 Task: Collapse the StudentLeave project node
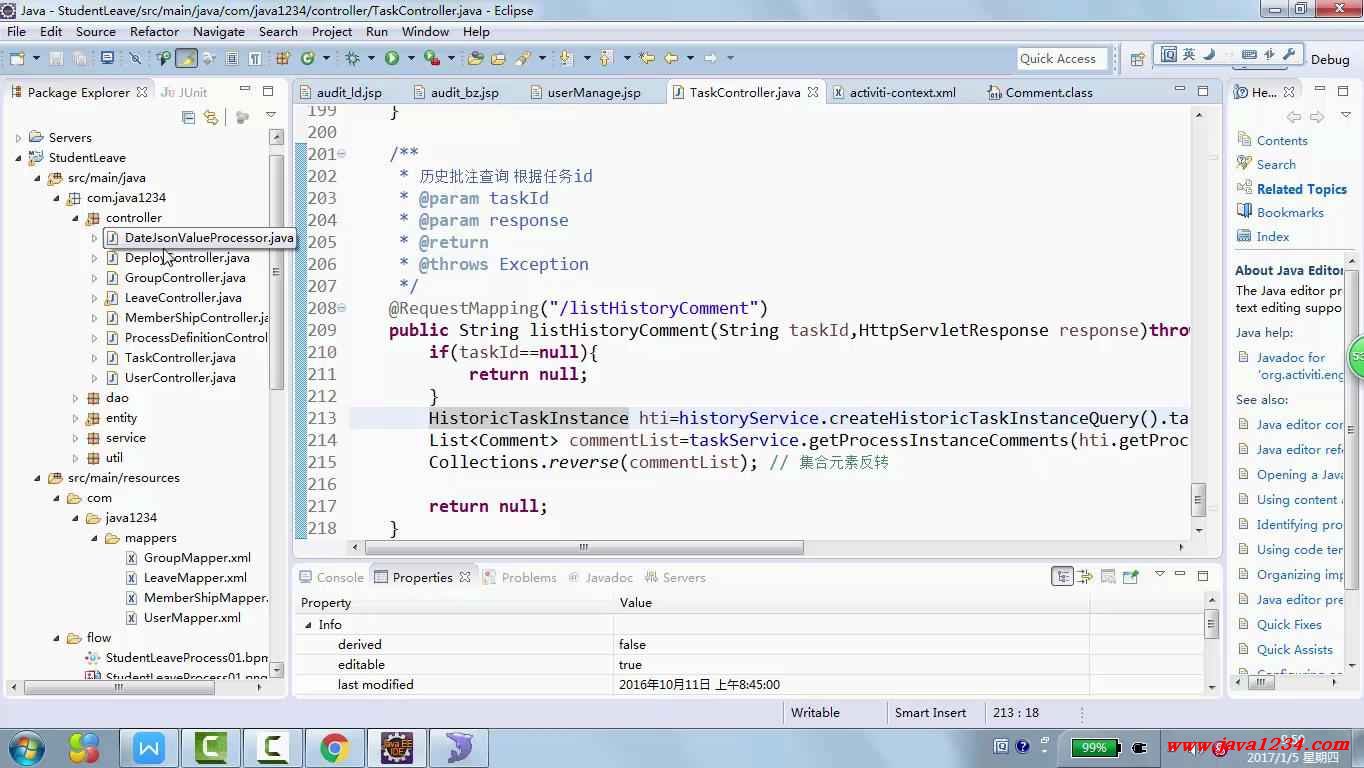coord(18,158)
